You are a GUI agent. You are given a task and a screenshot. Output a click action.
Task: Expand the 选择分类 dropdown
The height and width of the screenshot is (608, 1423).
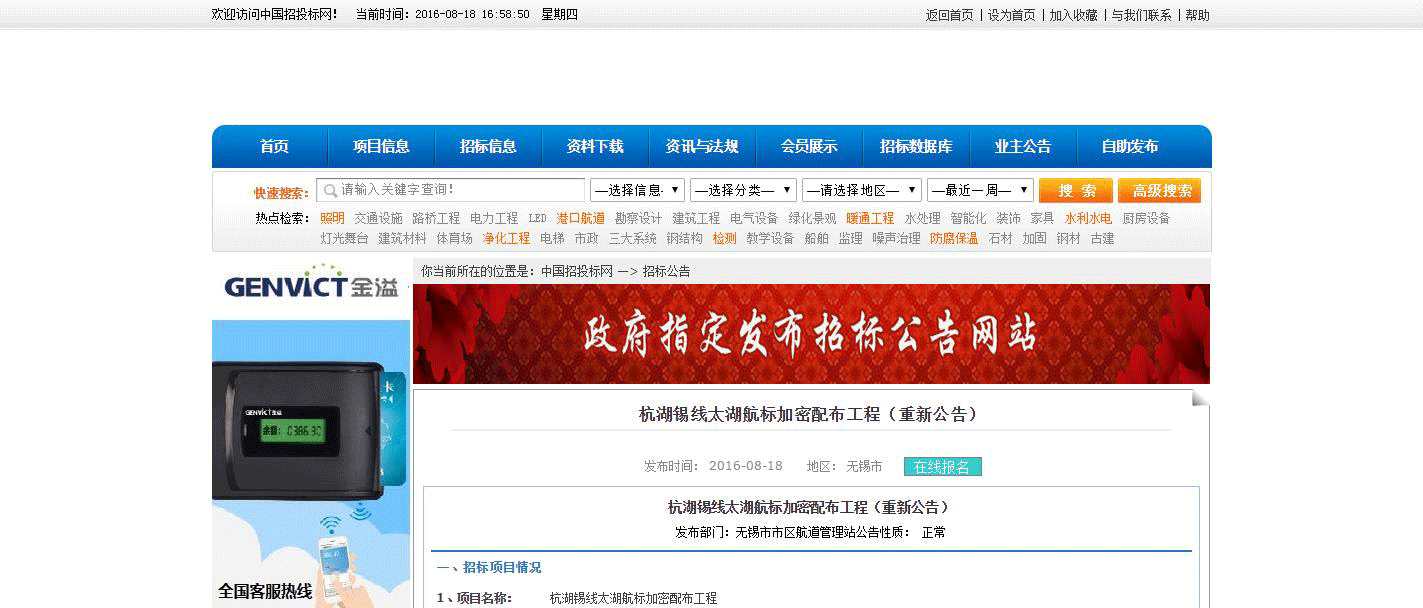(x=743, y=190)
